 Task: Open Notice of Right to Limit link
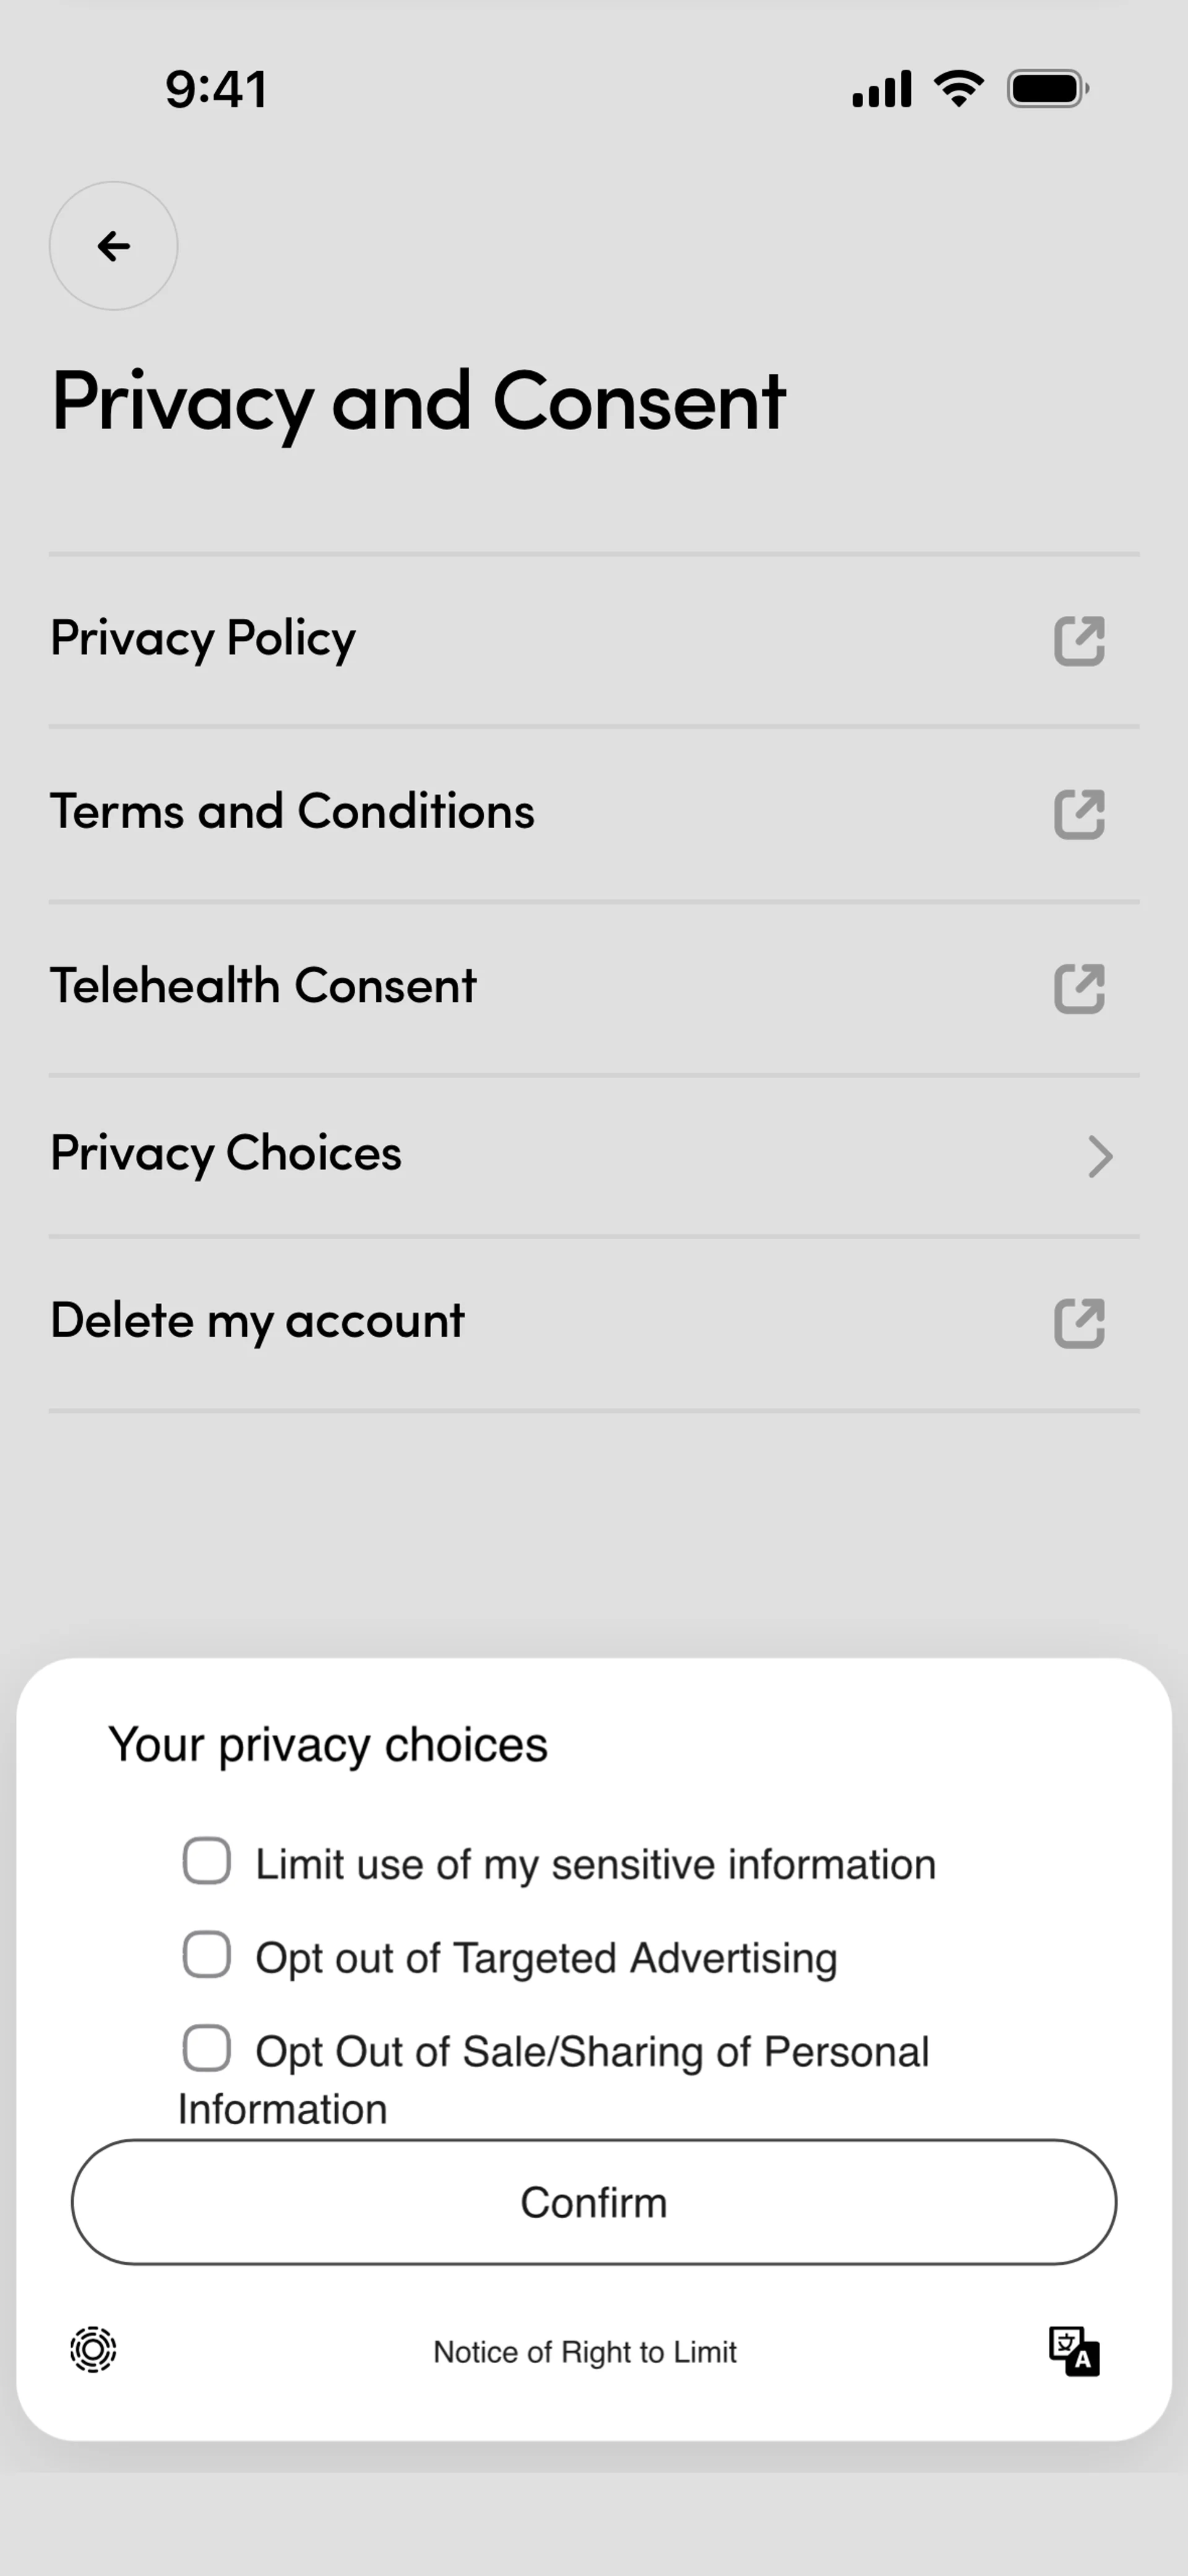coord(585,2352)
